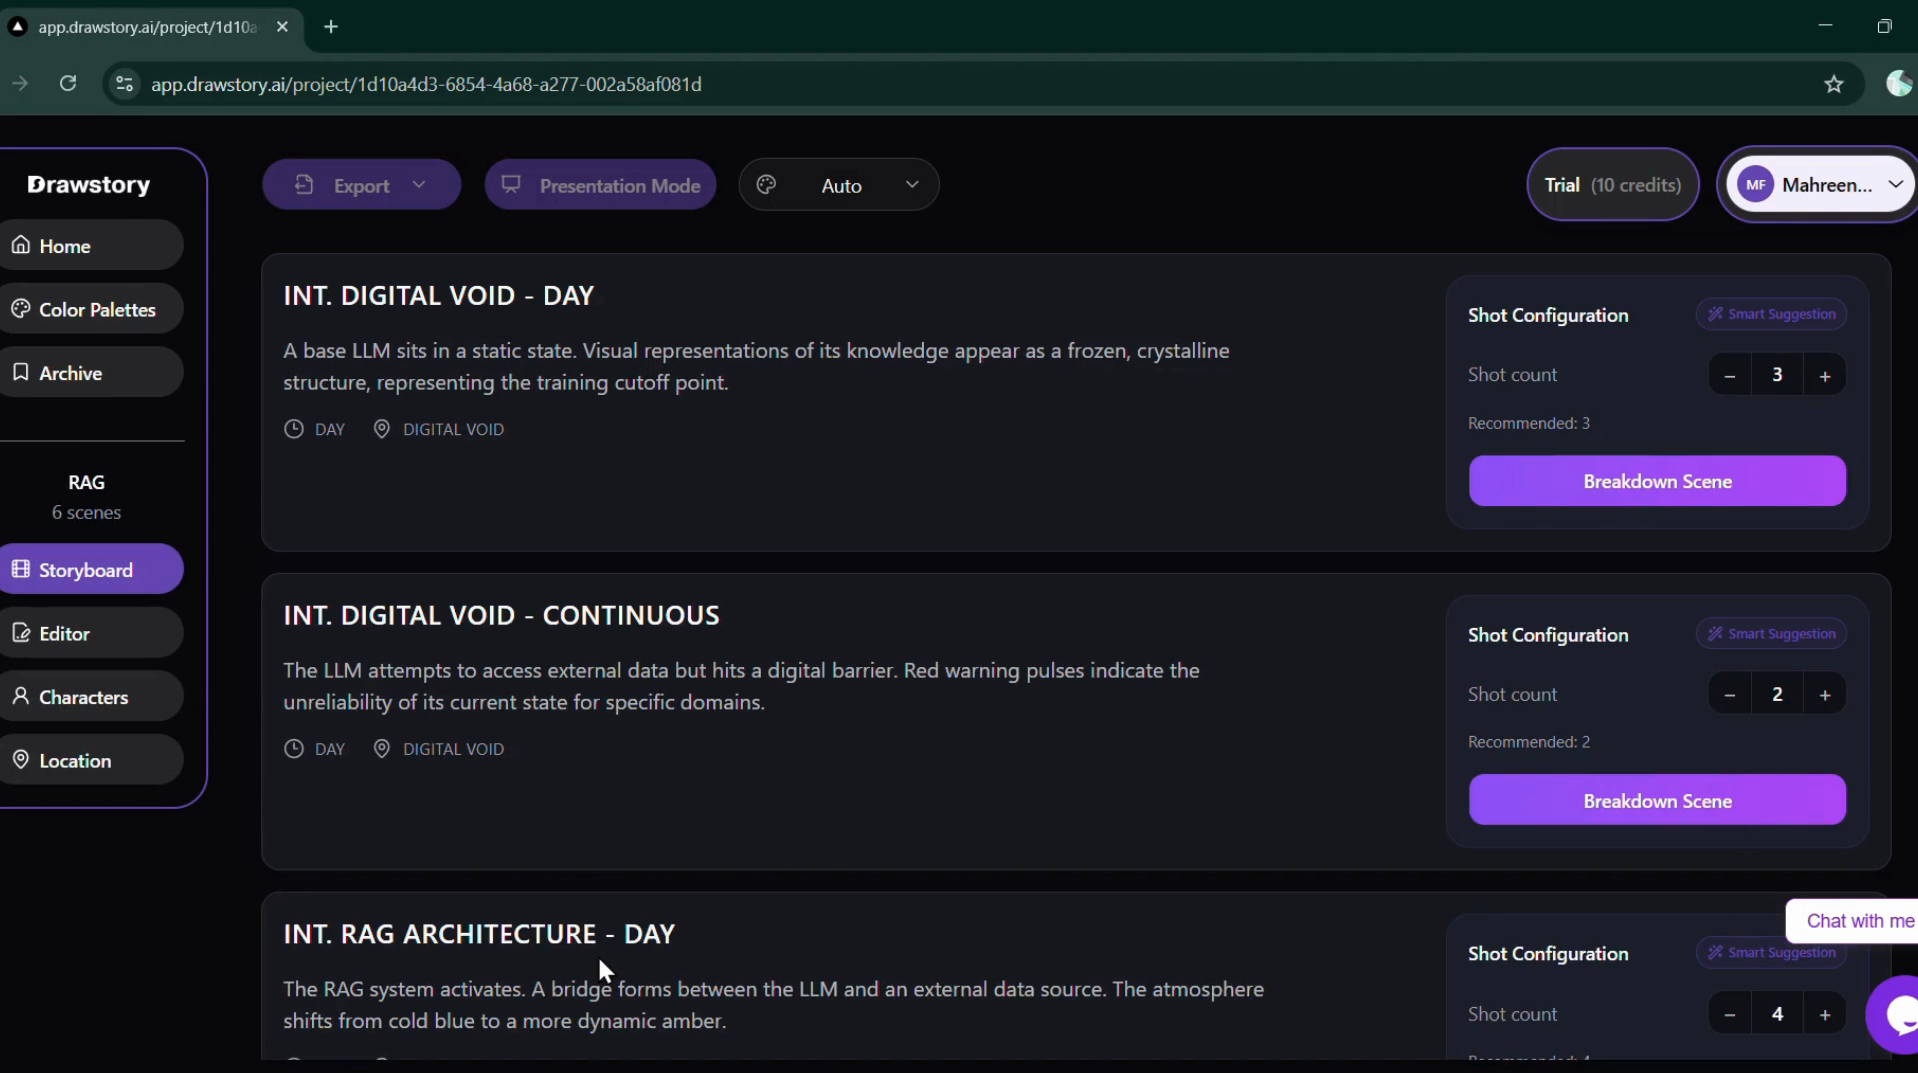Image resolution: width=1918 pixels, height=1073 pixels.
Task: Expand the Export dropdown
Action: pos(361,185)
